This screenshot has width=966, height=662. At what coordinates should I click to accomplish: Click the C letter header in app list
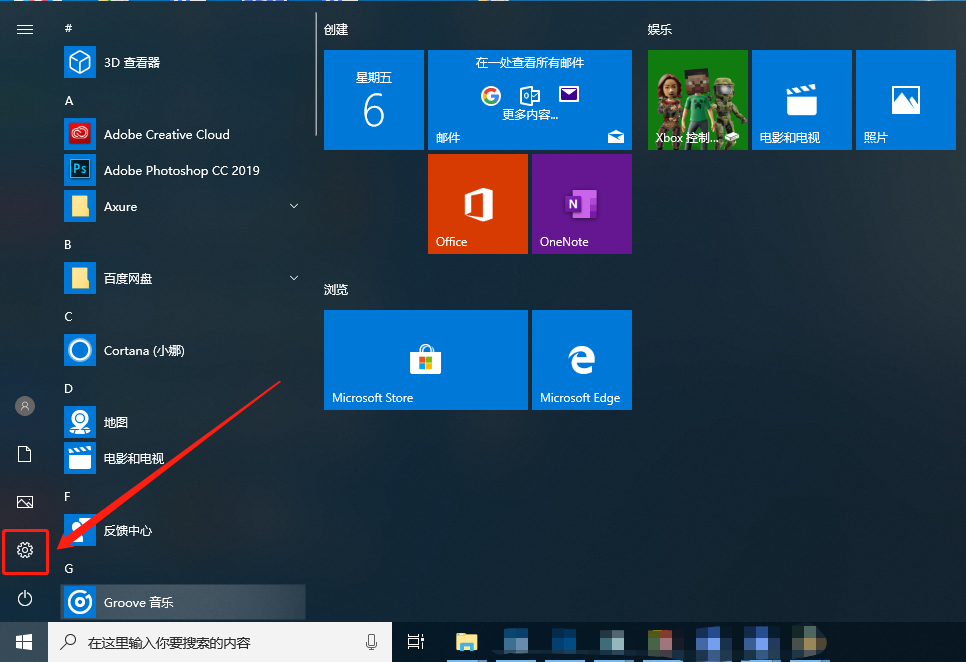[x=68, y=317]
